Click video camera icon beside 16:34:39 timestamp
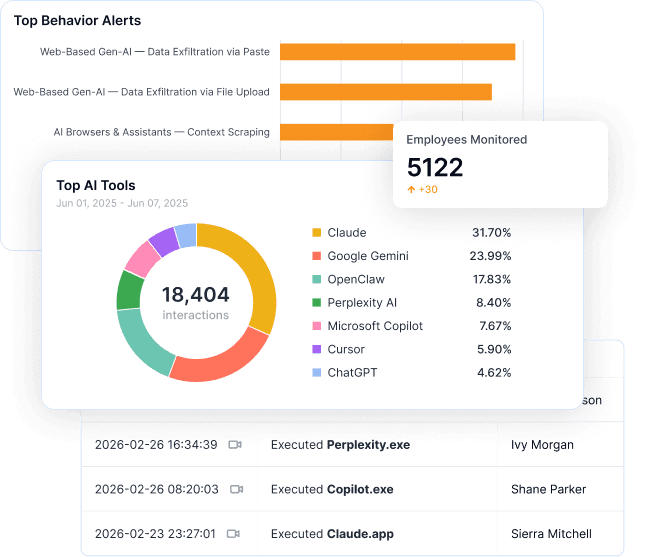 point(236,444)
